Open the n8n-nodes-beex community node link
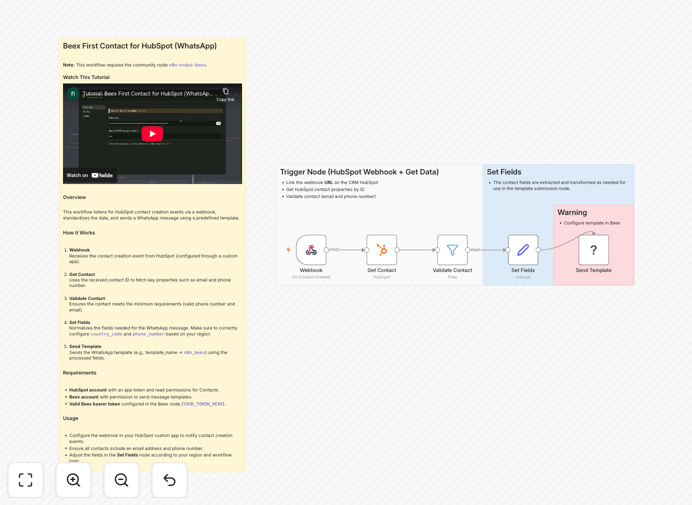The width and height of the screenshot is (692, 505). (188, 65)
